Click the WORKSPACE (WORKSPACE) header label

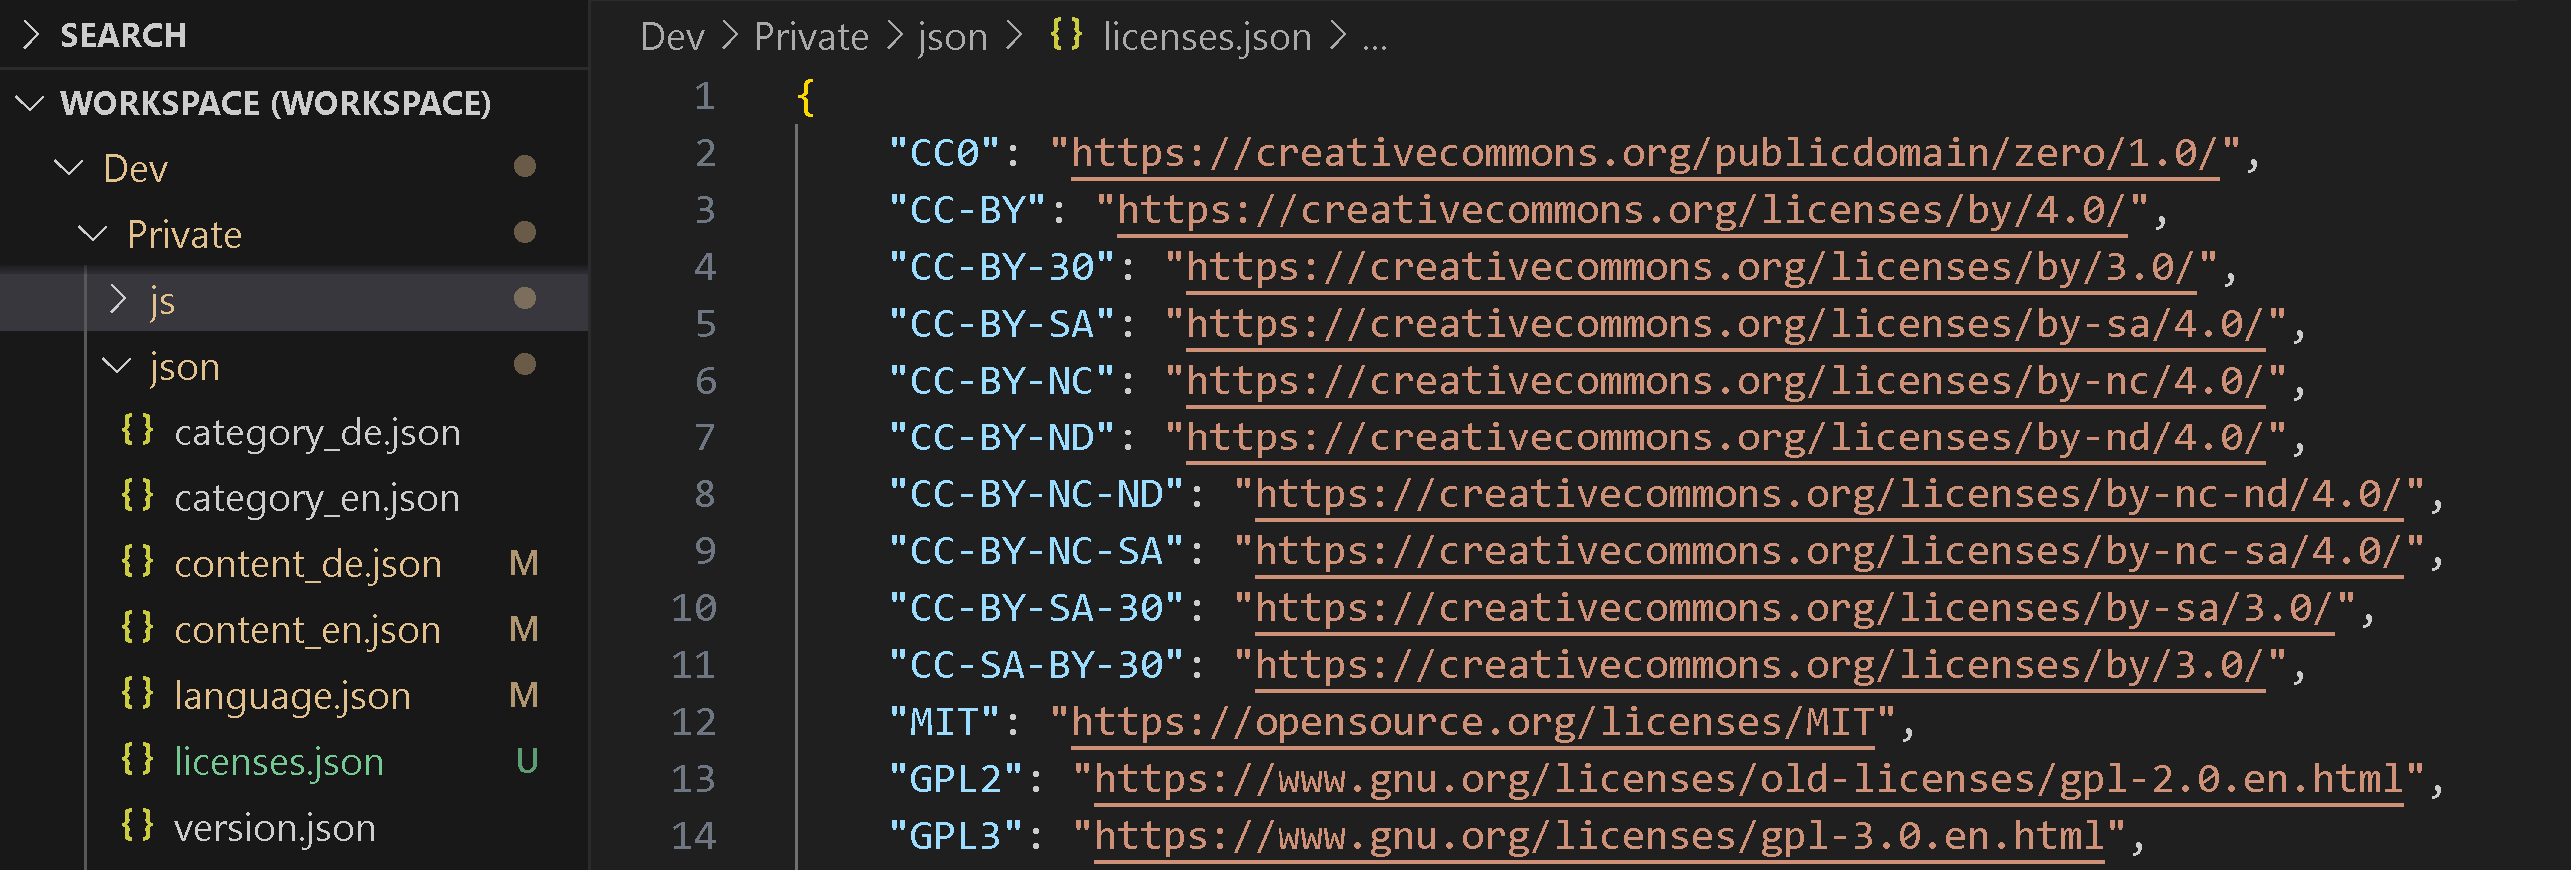pos(276,103)
